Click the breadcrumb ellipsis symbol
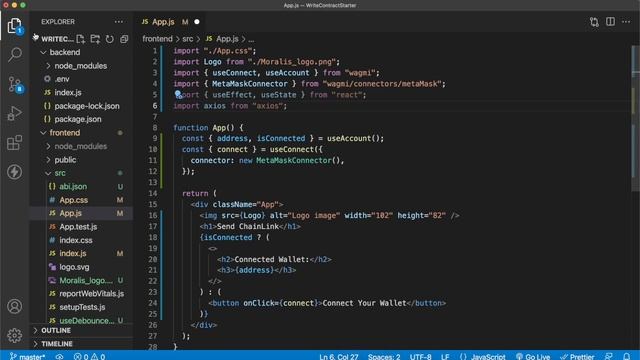 click(x=251, y=39)
